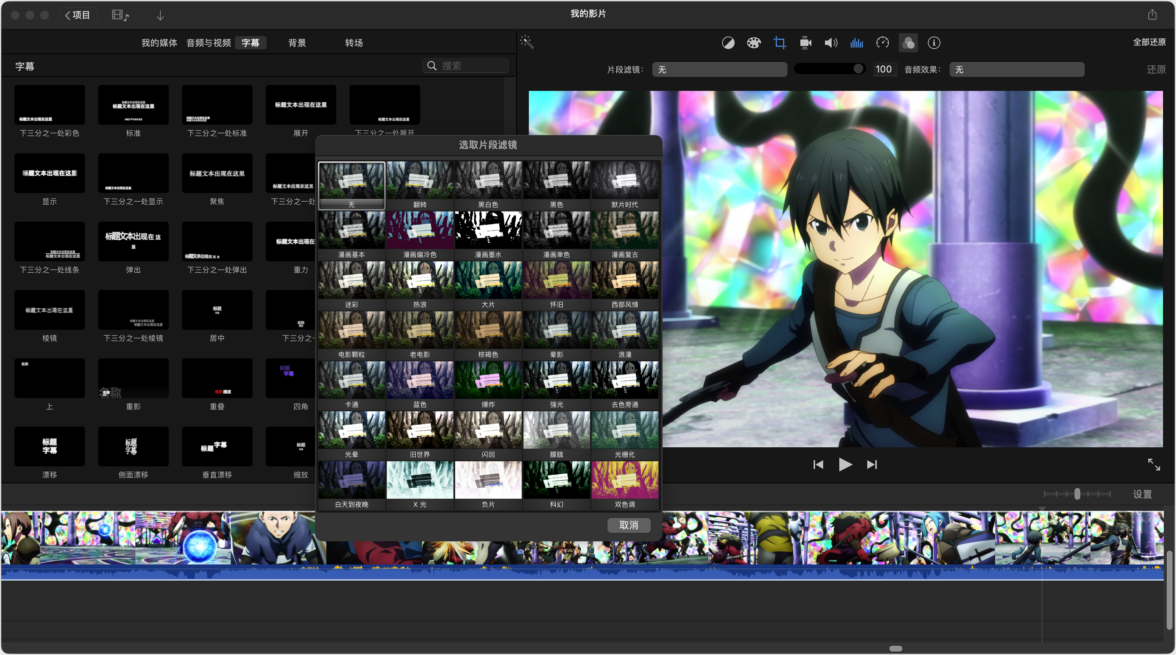Click the horizontal timeline scrollbar handle

tap(896, 648)
